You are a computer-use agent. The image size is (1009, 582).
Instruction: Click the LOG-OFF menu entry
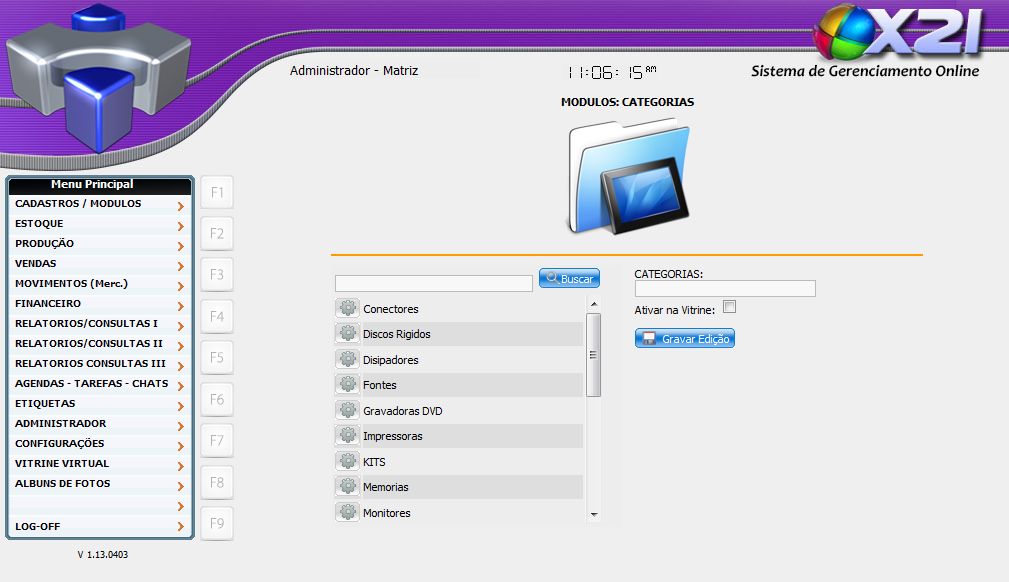coord(38,526)
